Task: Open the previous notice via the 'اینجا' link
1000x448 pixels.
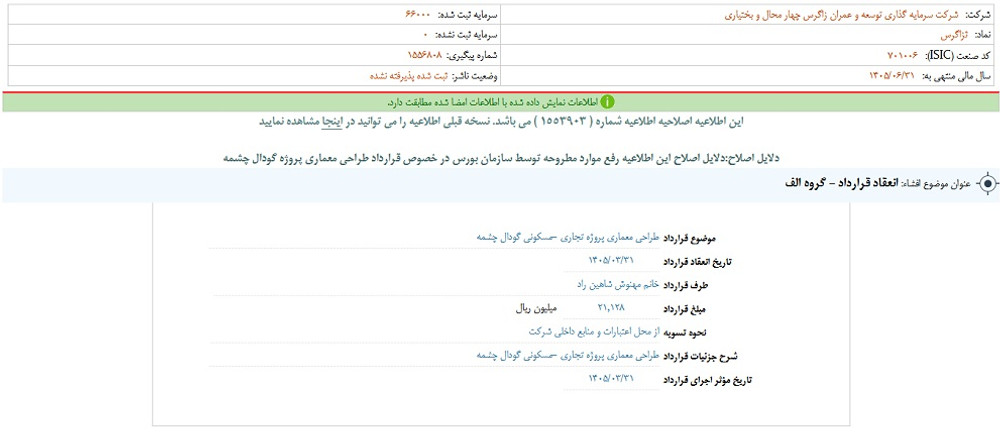Action: pyautogui.click(x=332, y=122)
